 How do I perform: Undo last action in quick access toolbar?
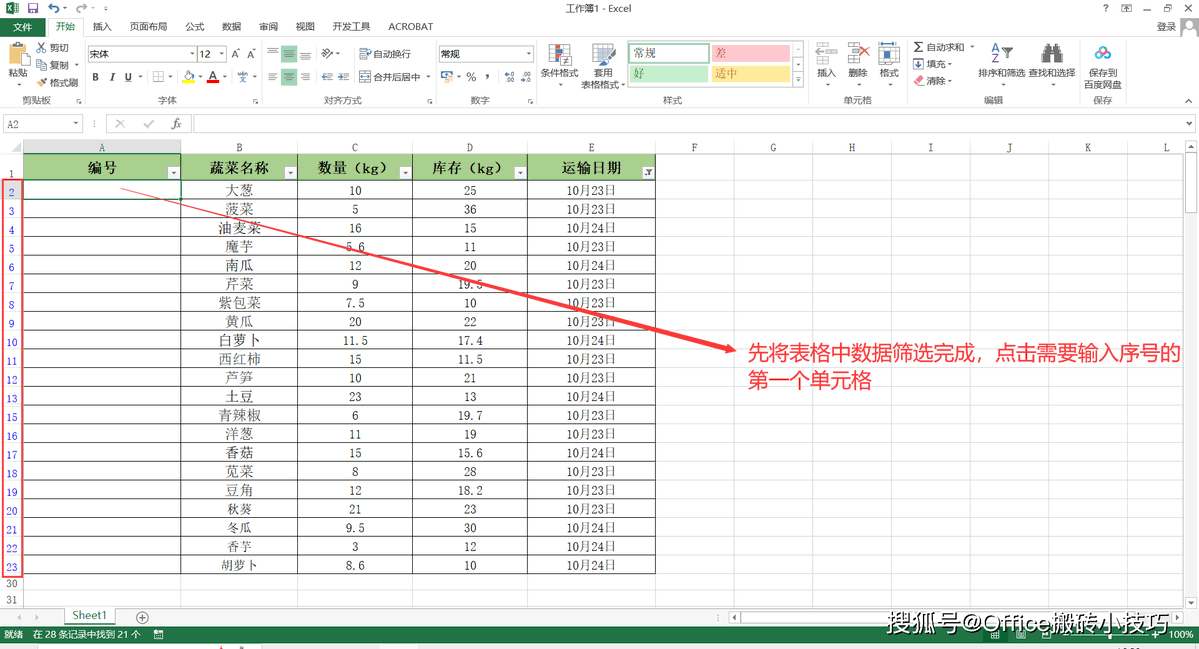tap(53, 8)
